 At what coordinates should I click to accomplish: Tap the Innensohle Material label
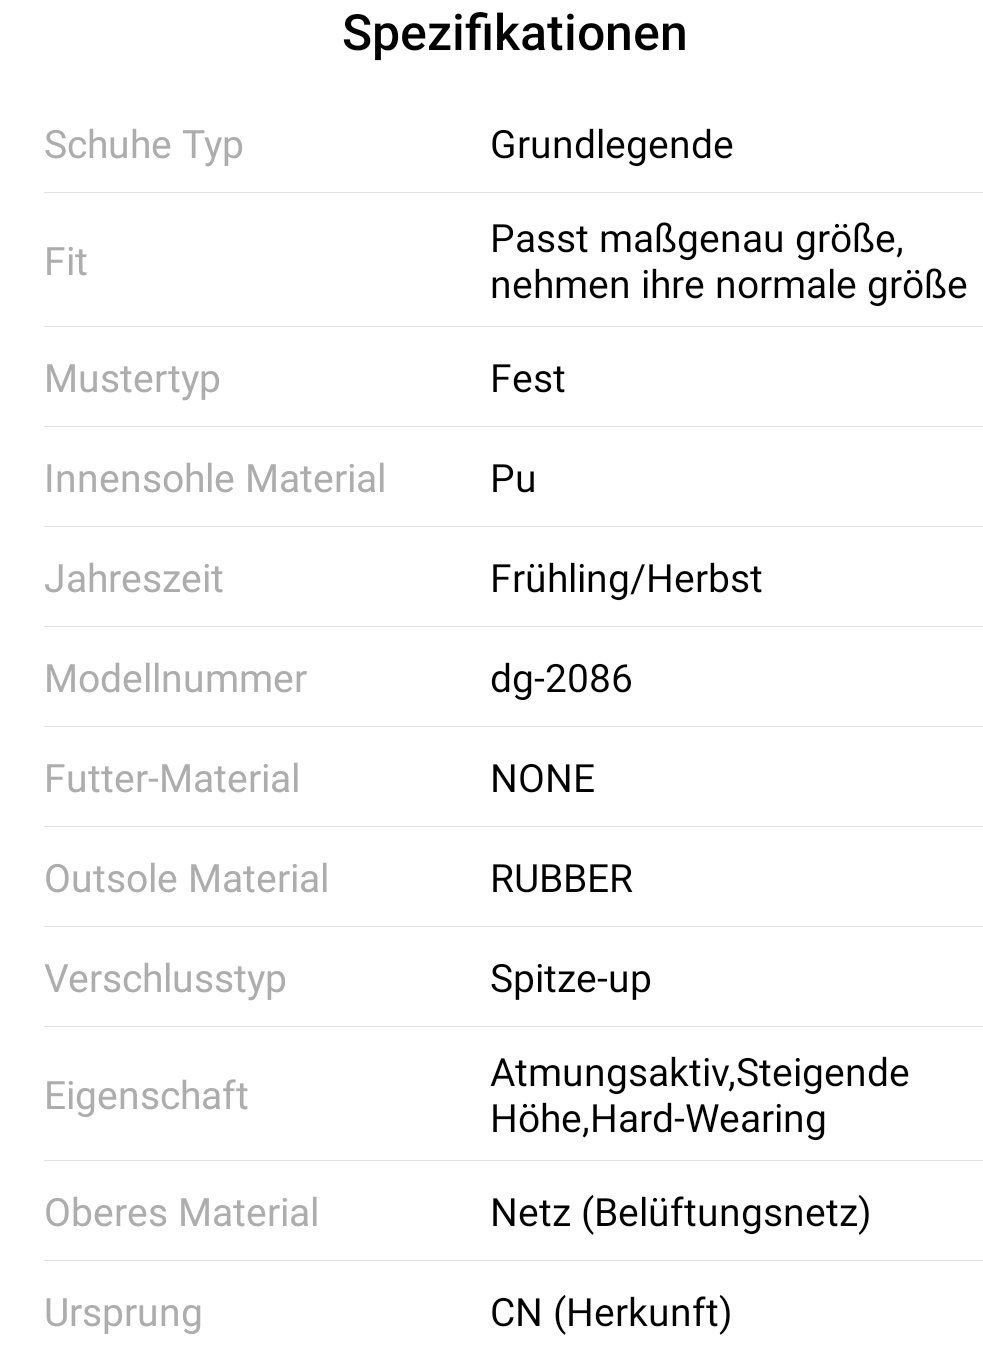214,479
